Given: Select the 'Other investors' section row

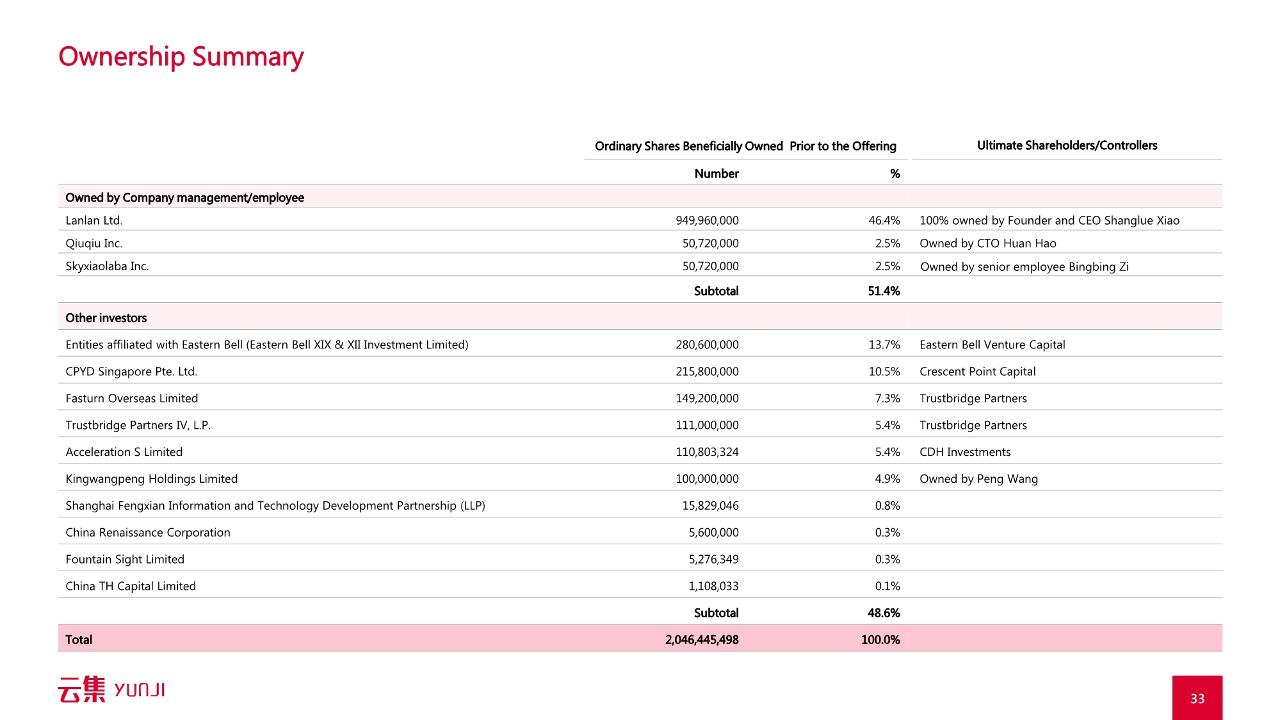Looking at the screenshot, I should click(x=640, y=317).
